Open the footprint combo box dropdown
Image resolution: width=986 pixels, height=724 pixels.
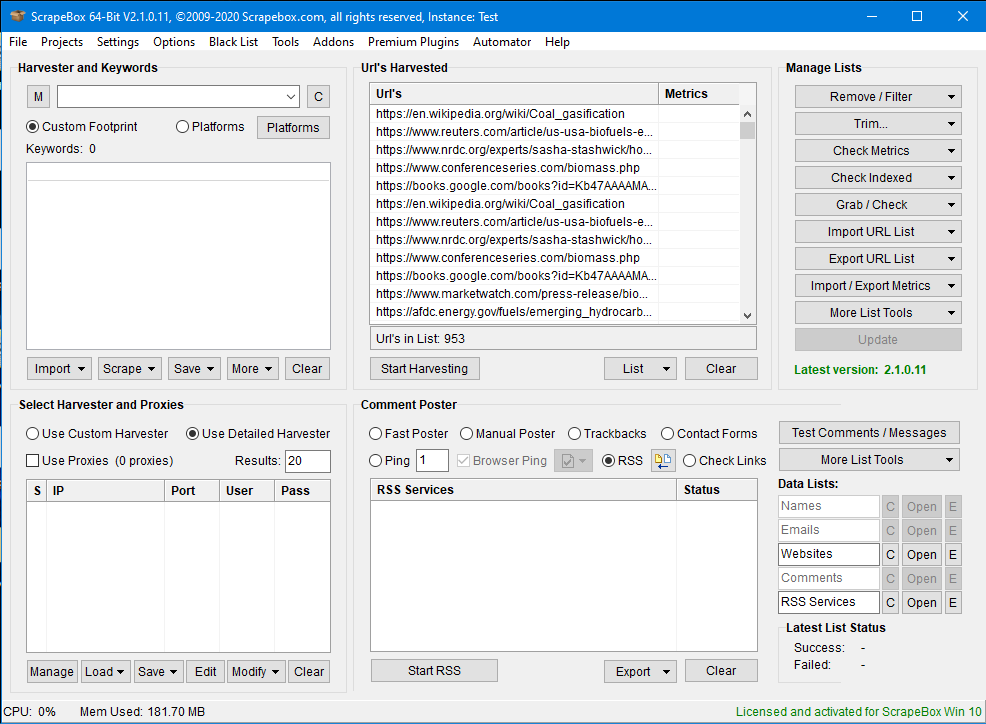pyautogui.click(x=291, y=97)
